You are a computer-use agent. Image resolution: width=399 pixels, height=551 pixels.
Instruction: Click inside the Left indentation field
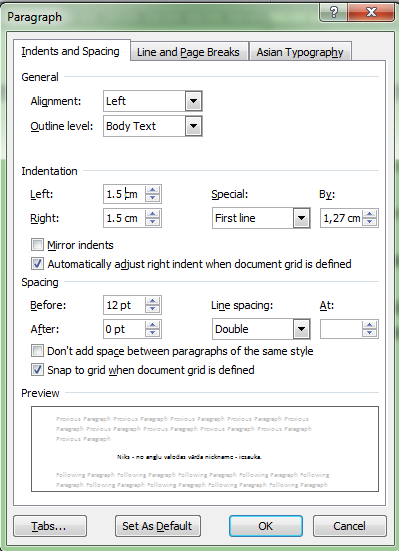(x=124, y=194)
